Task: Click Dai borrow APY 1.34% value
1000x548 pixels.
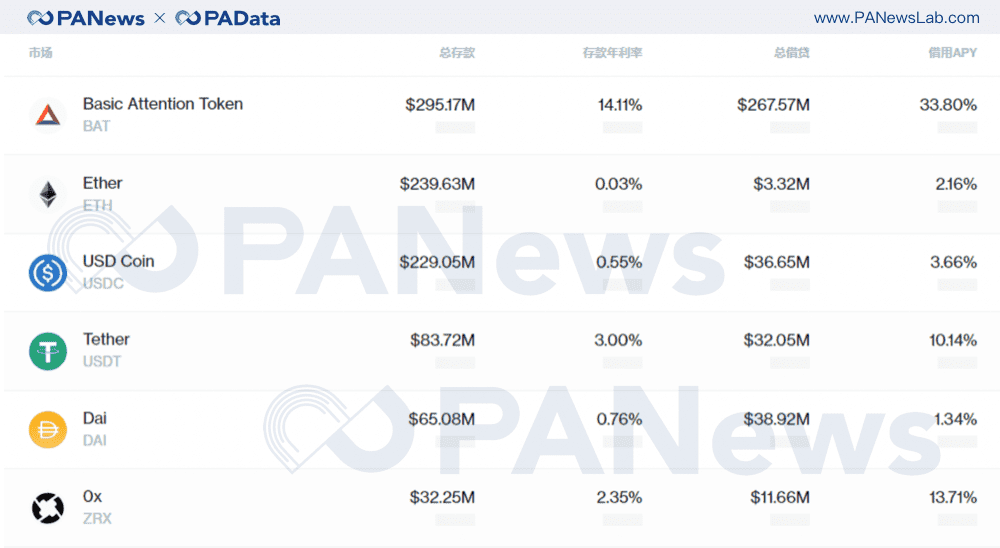Action: (955, 419)
